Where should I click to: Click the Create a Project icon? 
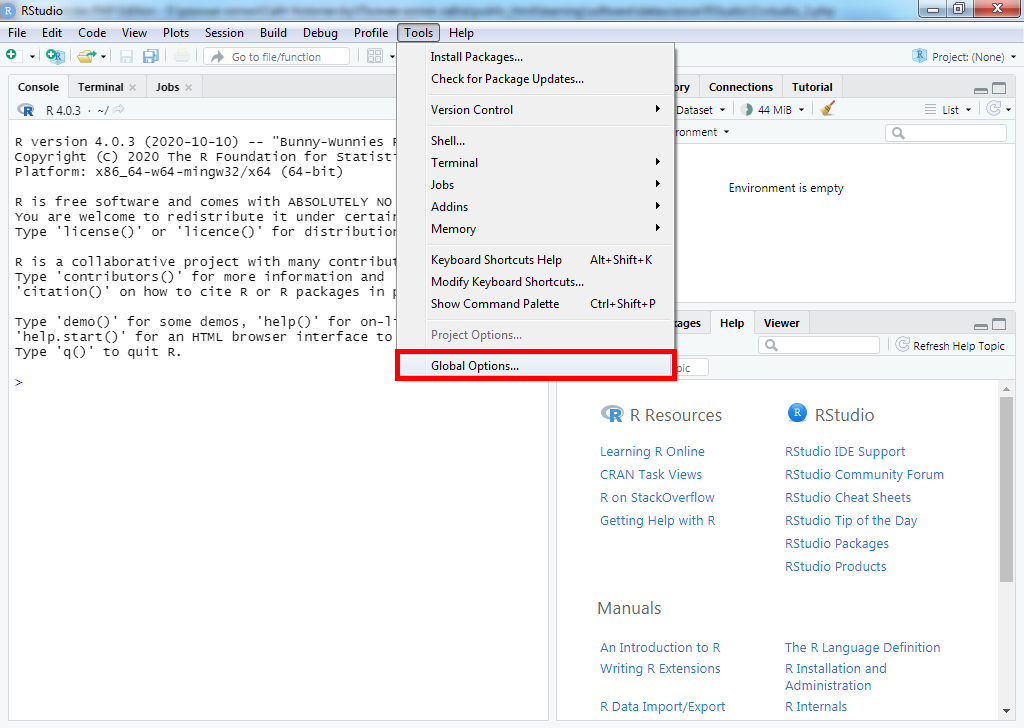tap(54, 57)
